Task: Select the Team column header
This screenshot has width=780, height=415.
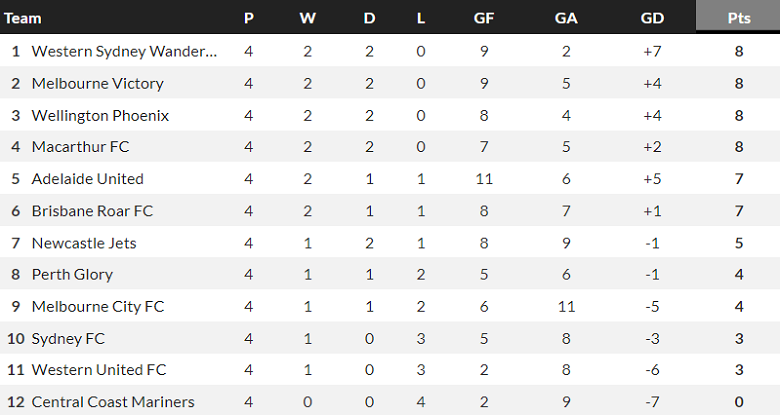Action: pos(23,18)
